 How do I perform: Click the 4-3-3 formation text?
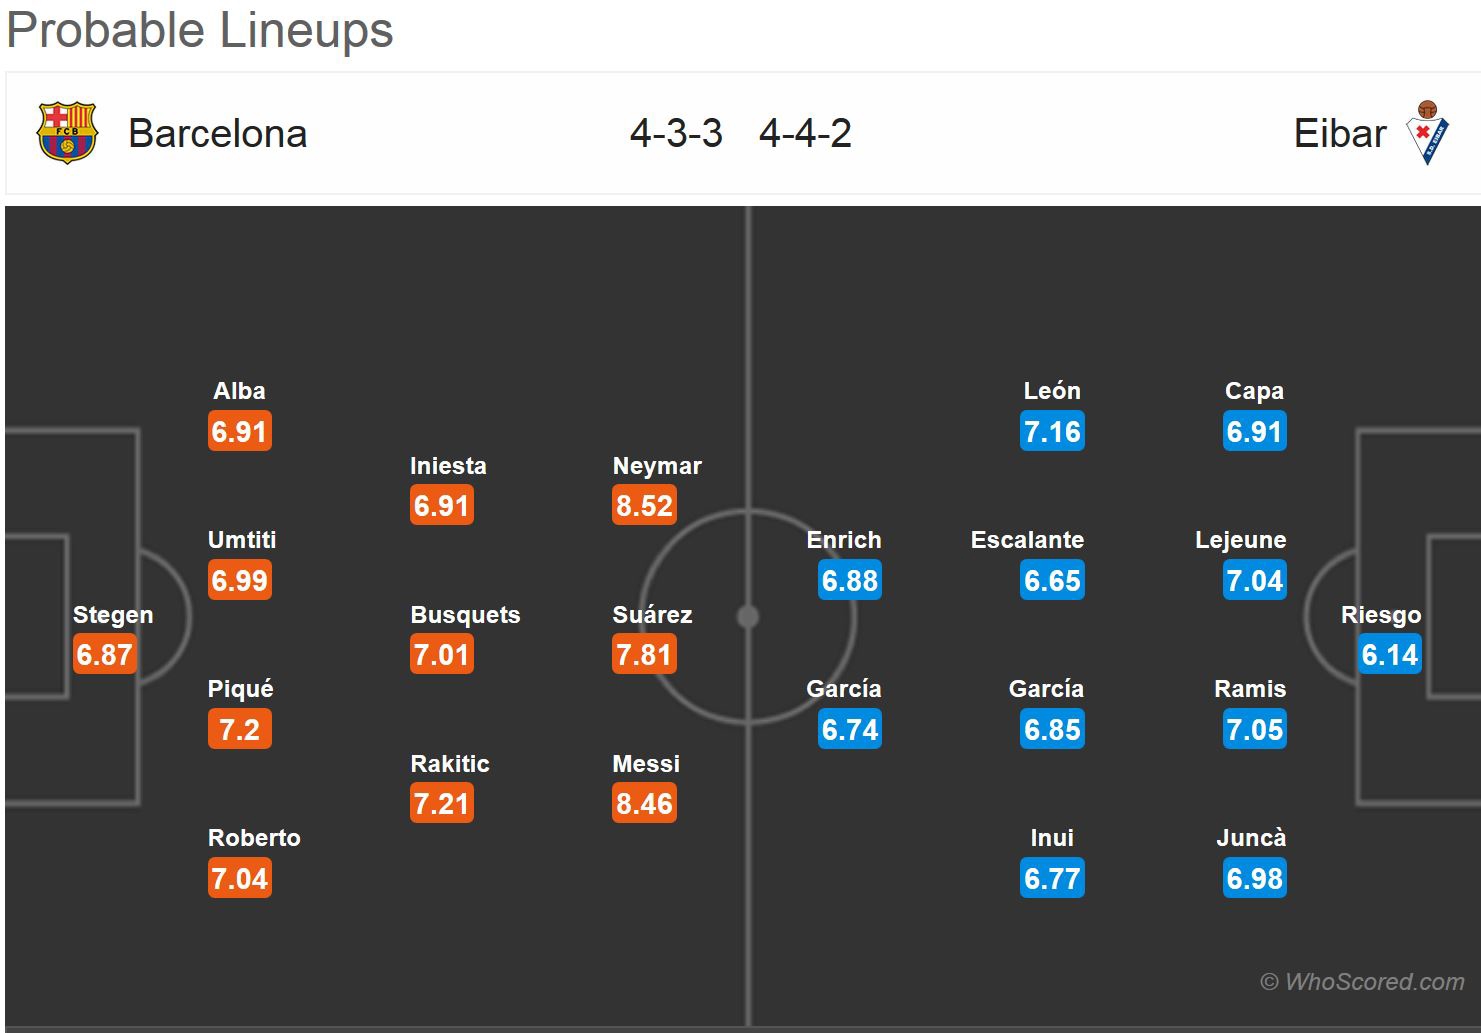676,133
